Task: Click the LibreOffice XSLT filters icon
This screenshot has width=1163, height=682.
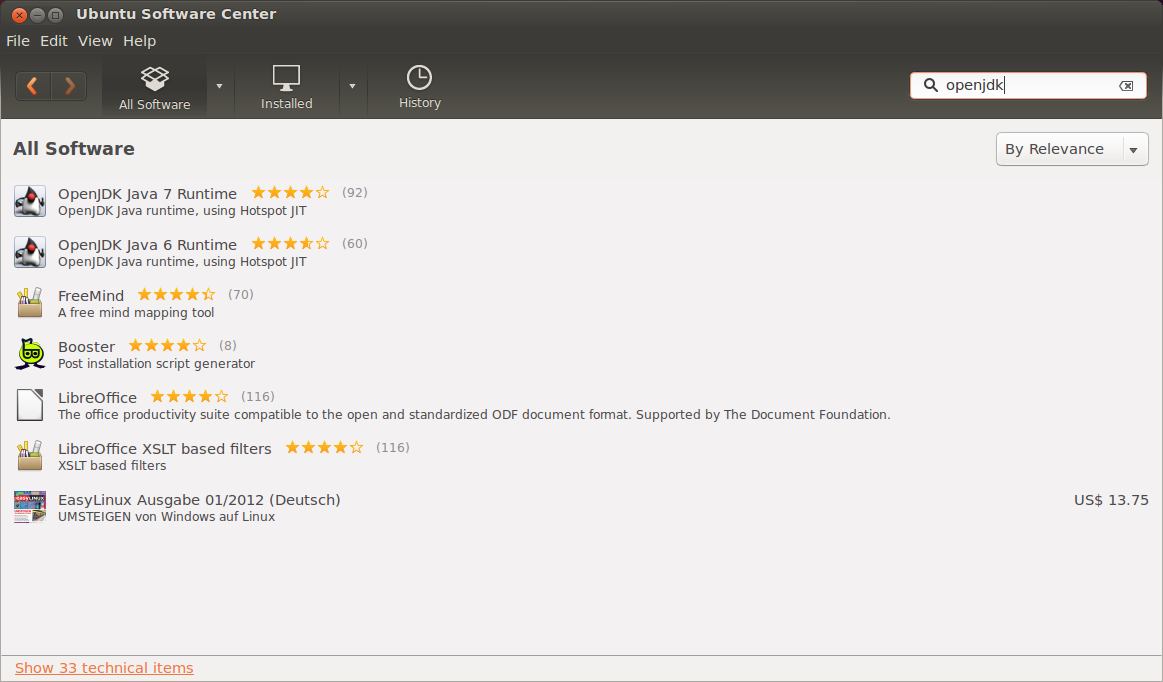Action: pyautogui.click(x=30, y=456)
